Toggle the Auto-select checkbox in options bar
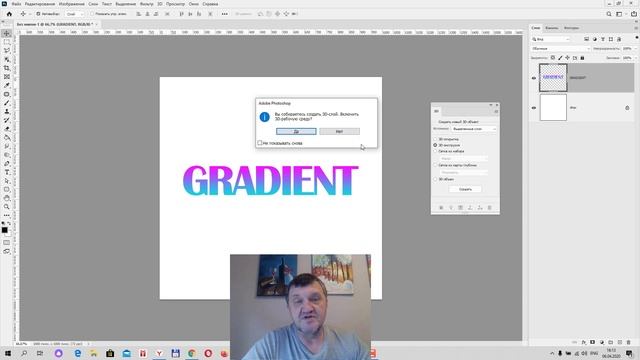 click(38, 14)
